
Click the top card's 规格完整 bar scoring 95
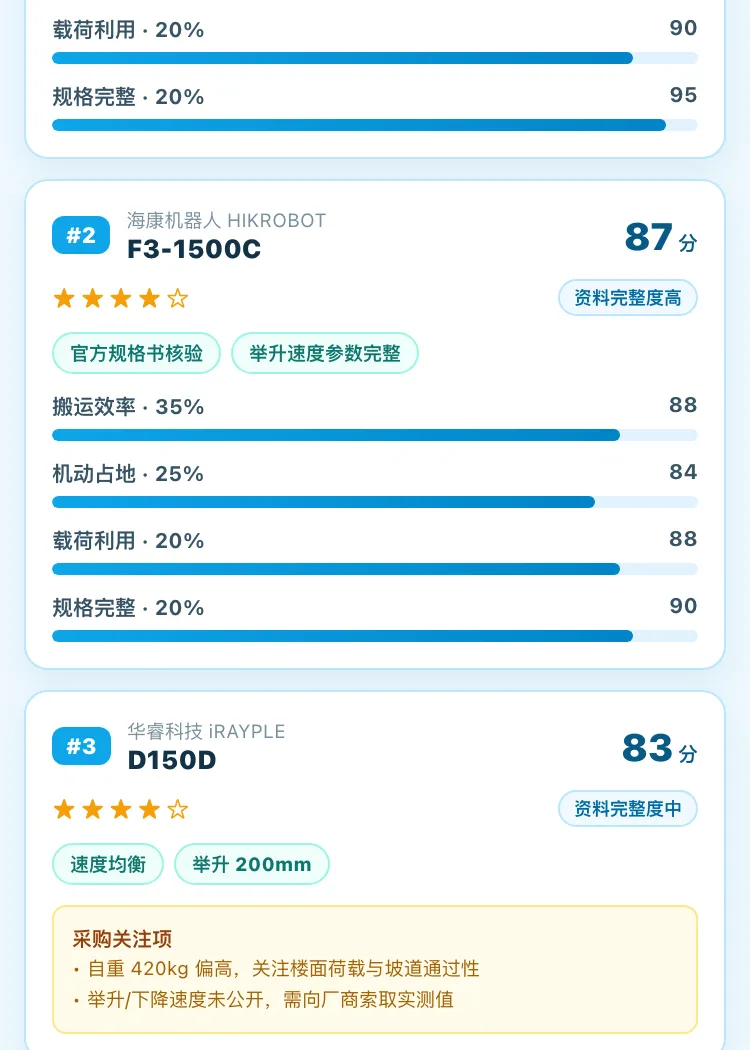coord(375,125)
